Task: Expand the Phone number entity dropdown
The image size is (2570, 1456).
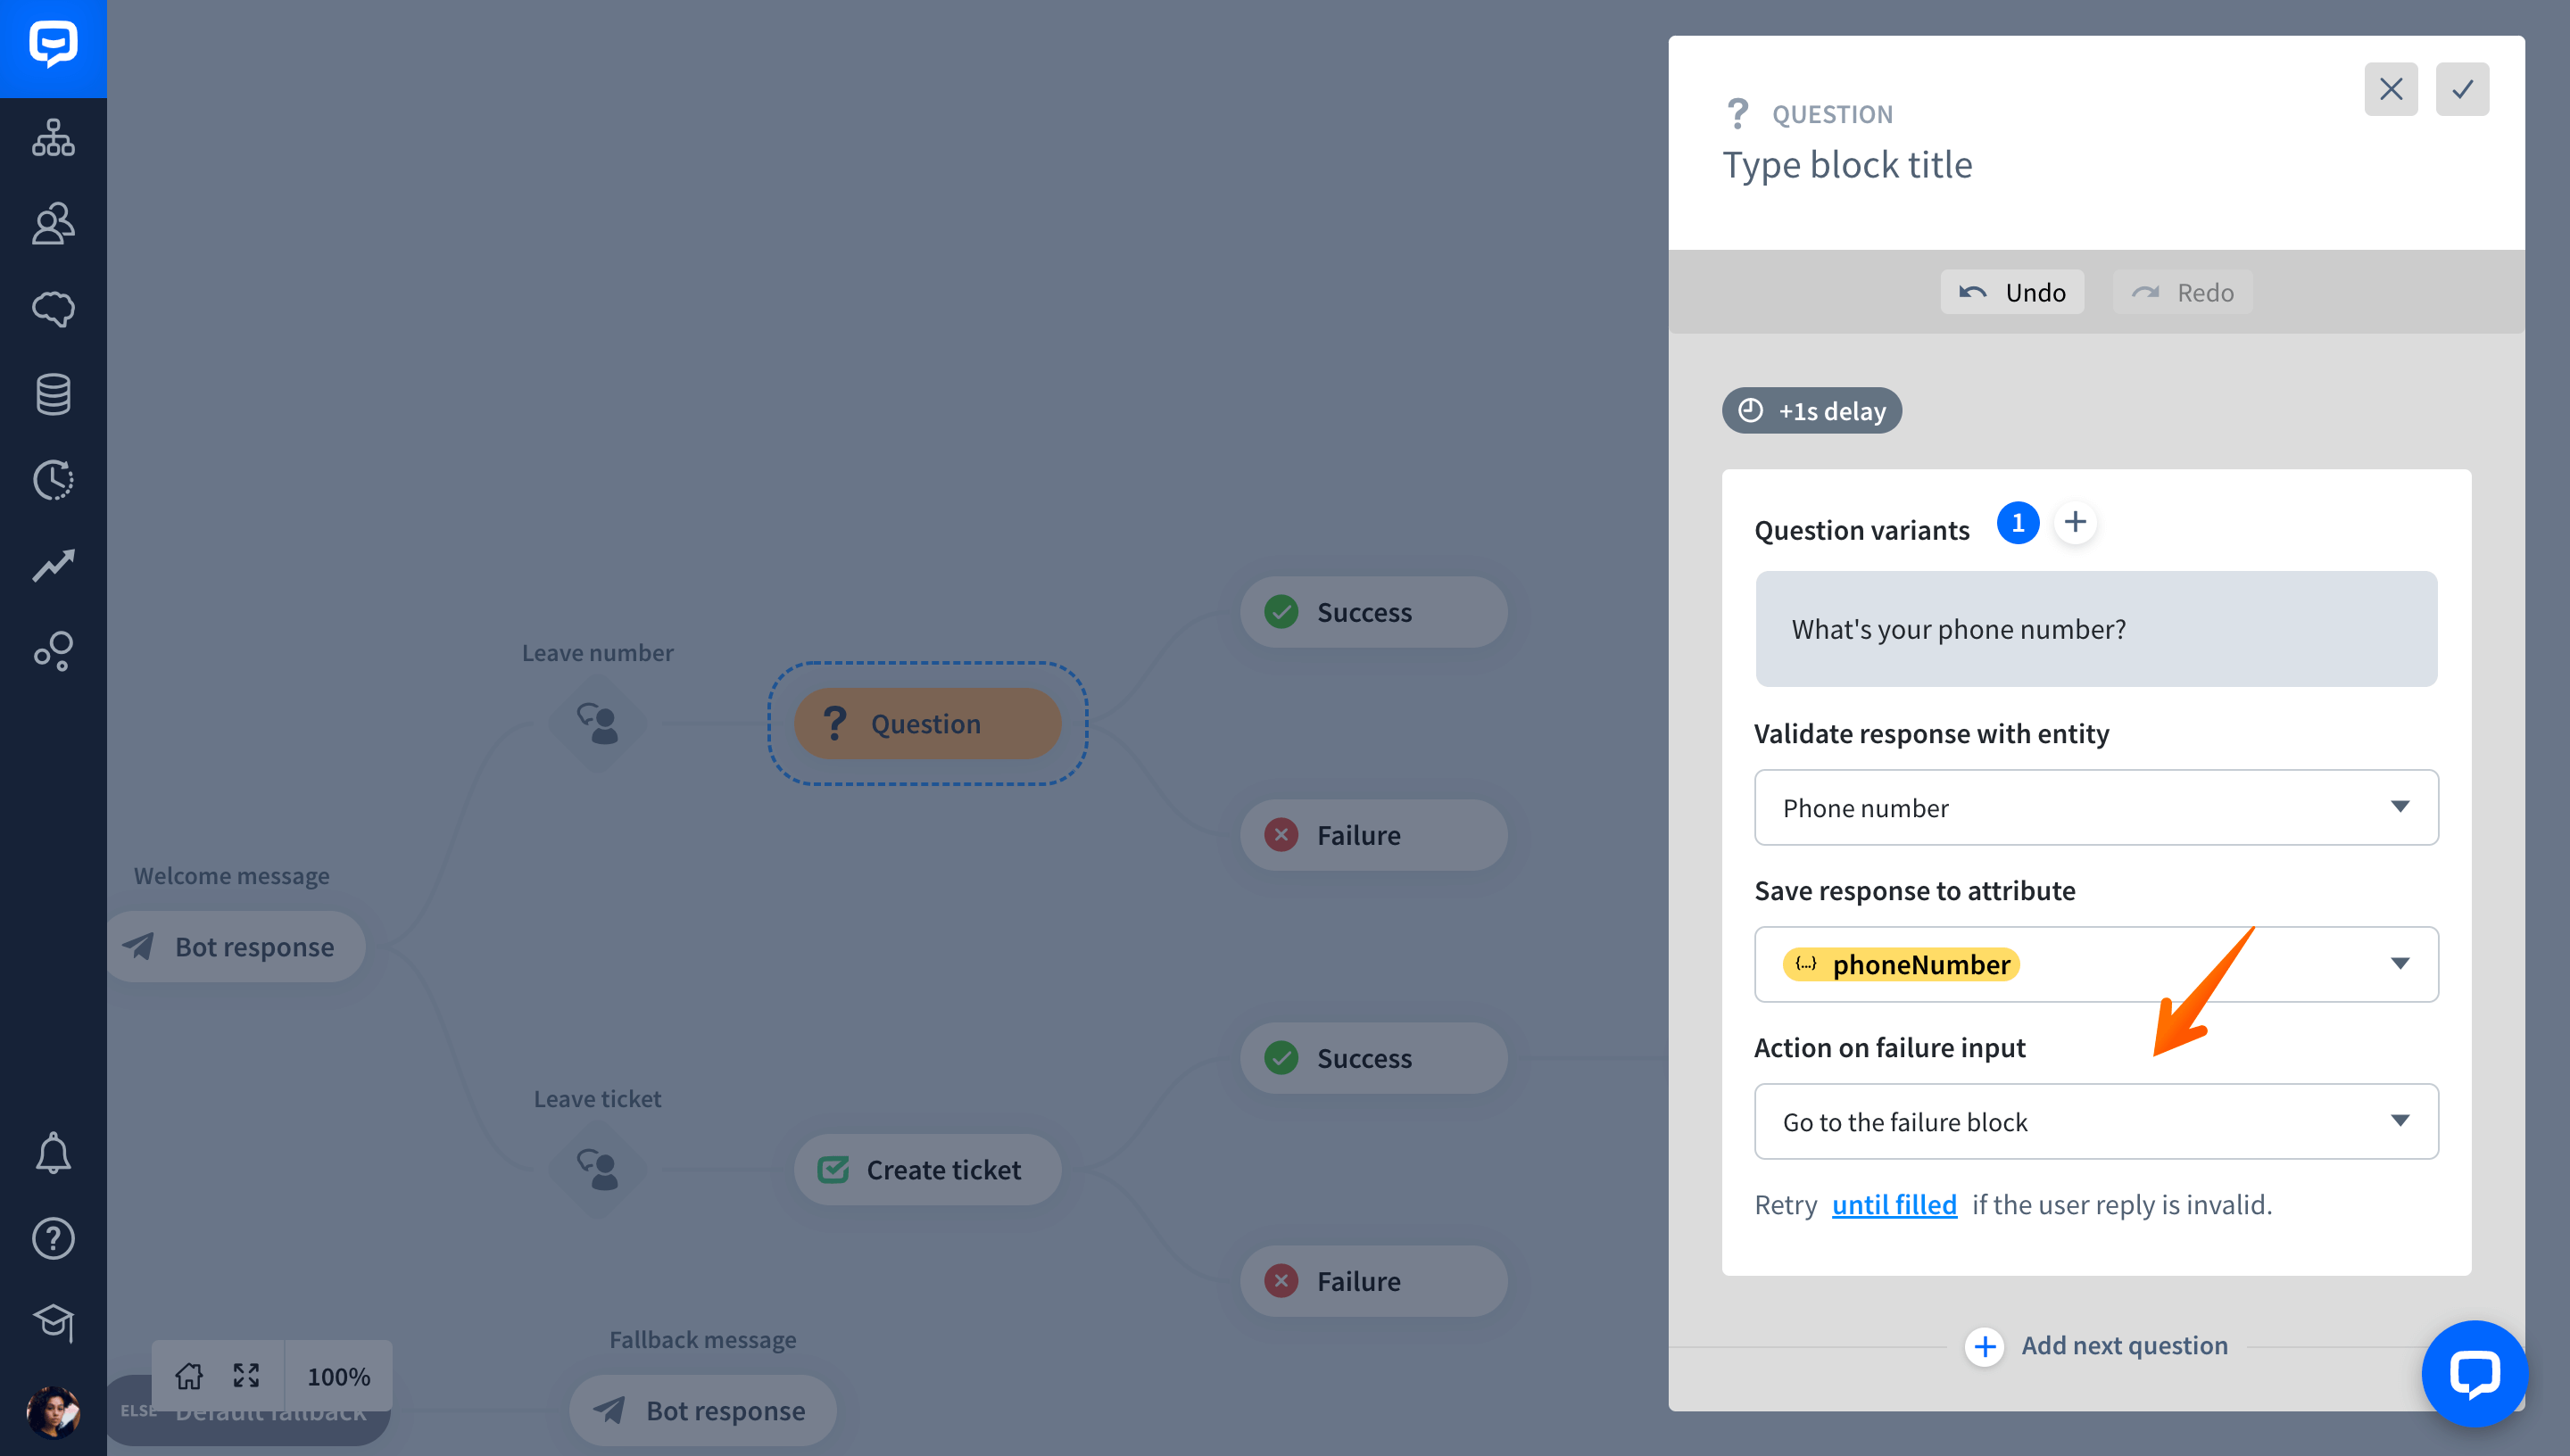Action: coord(2096,807)
